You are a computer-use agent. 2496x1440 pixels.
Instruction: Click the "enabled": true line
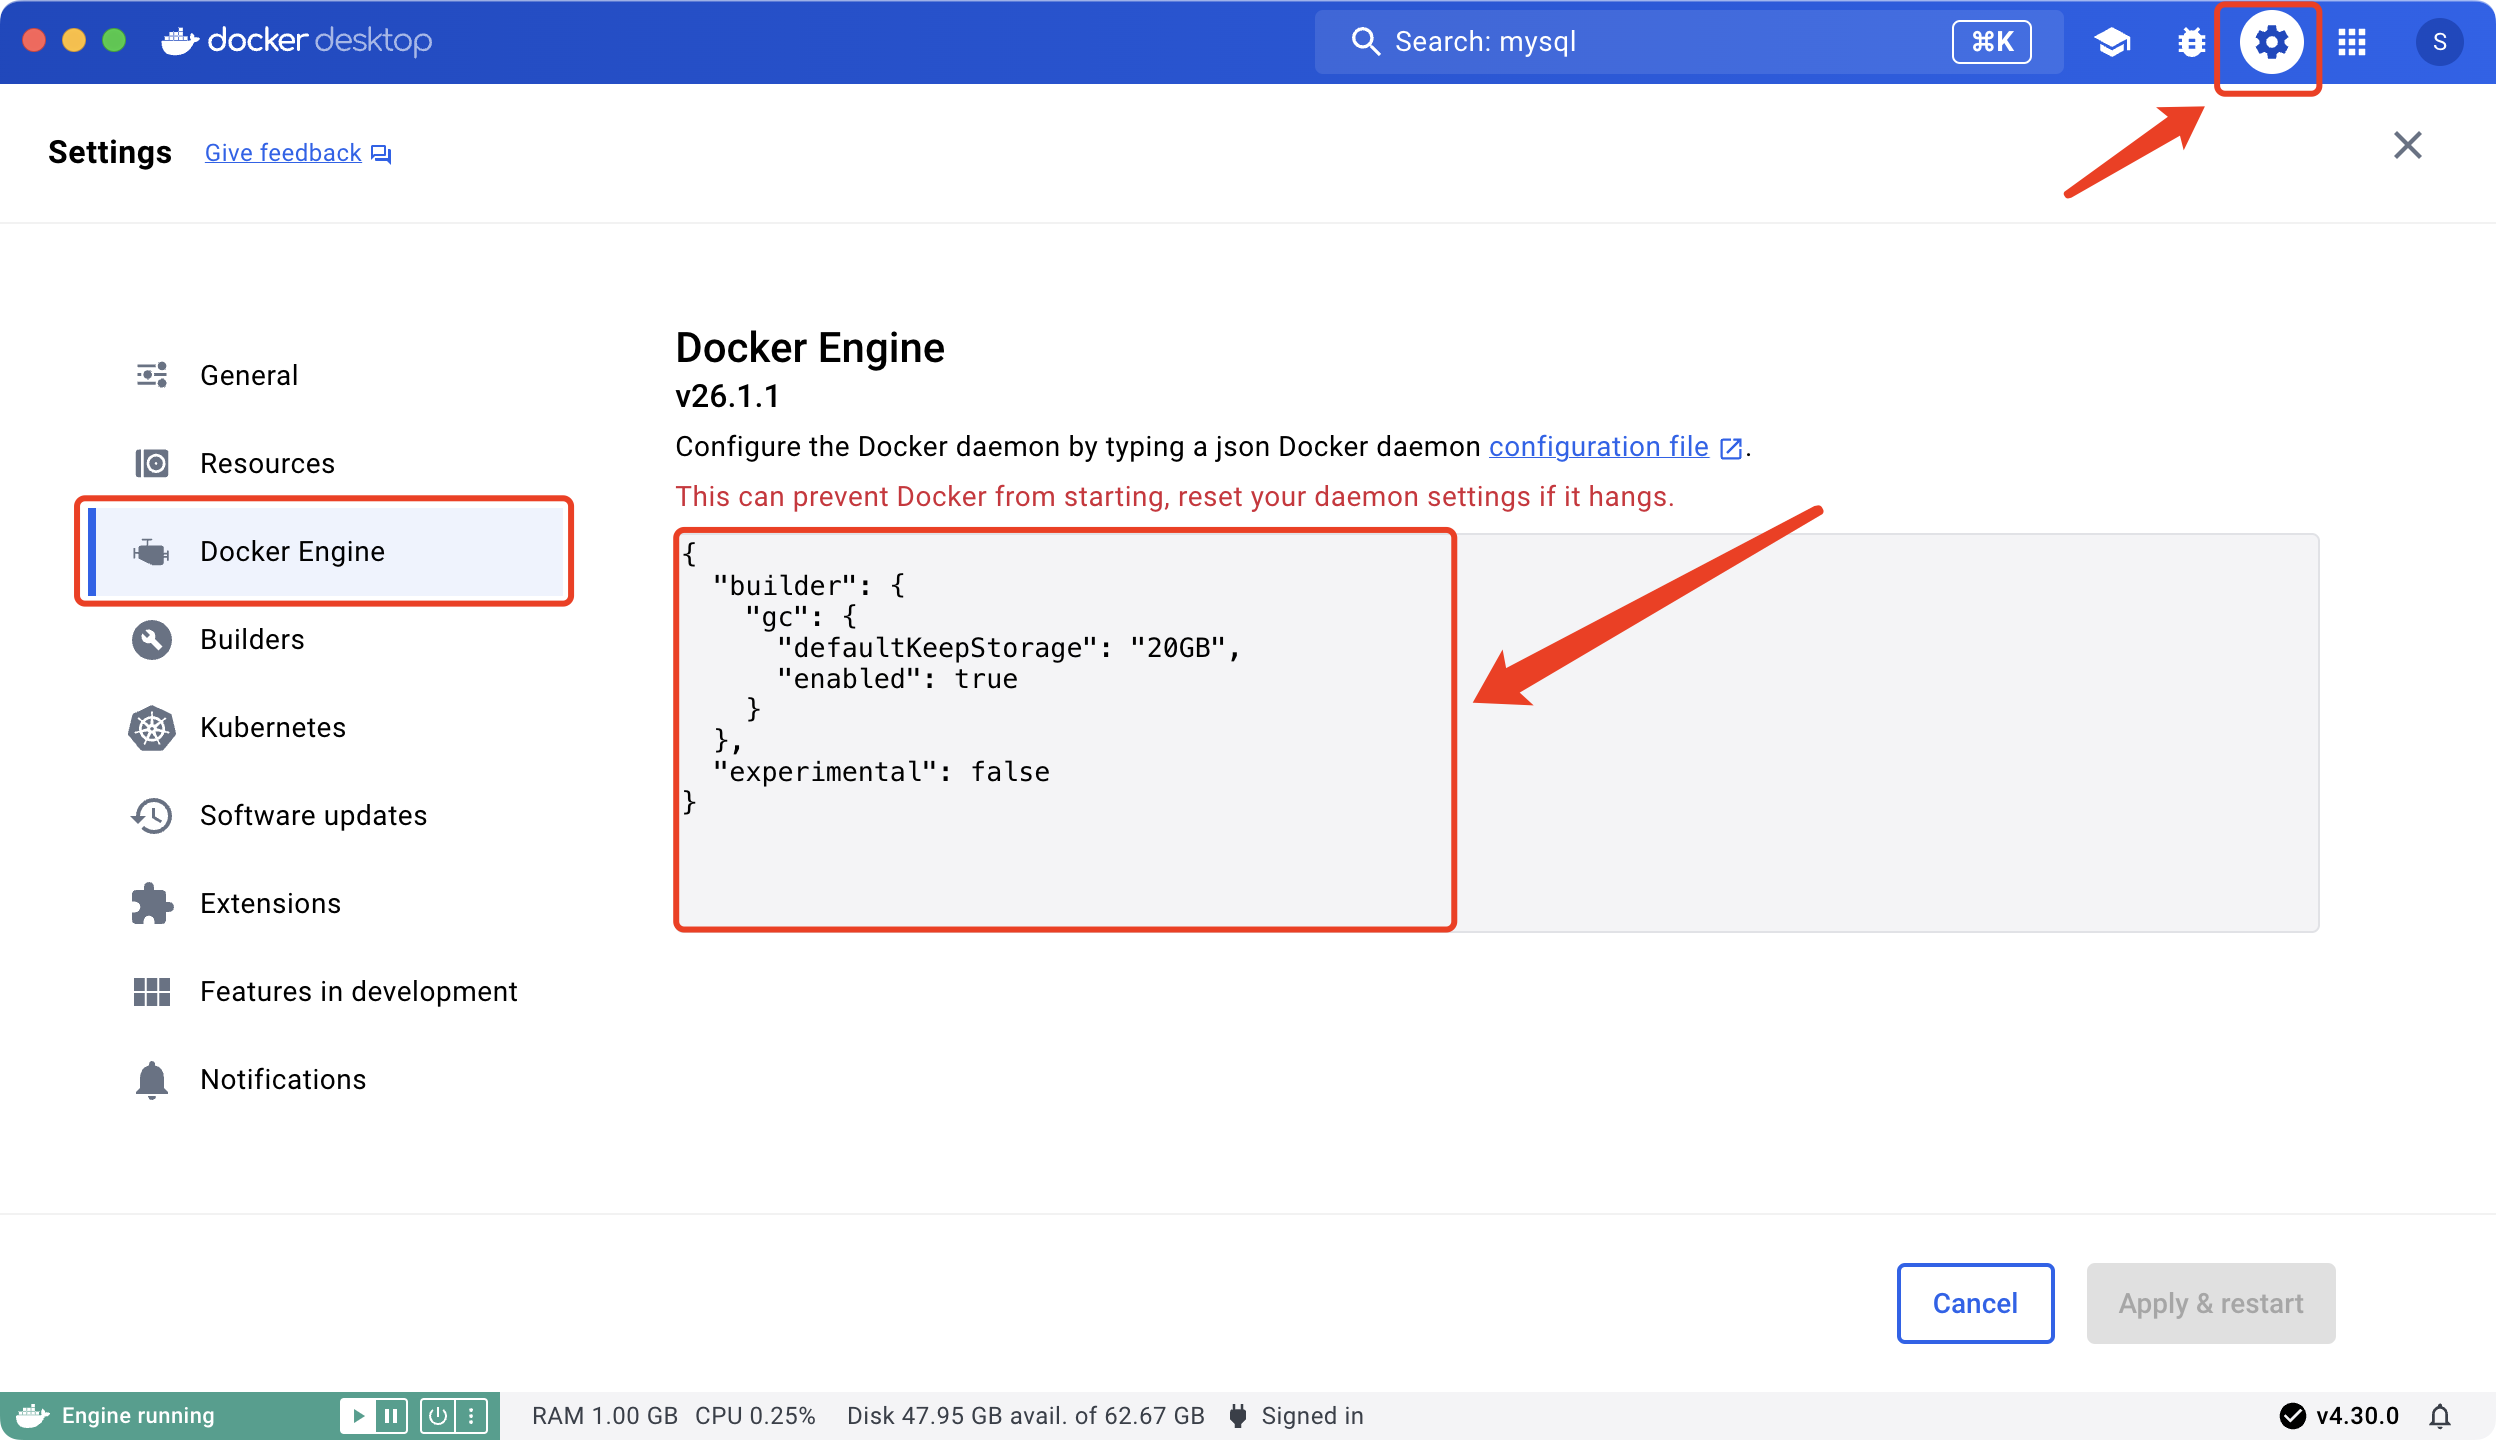896,679
